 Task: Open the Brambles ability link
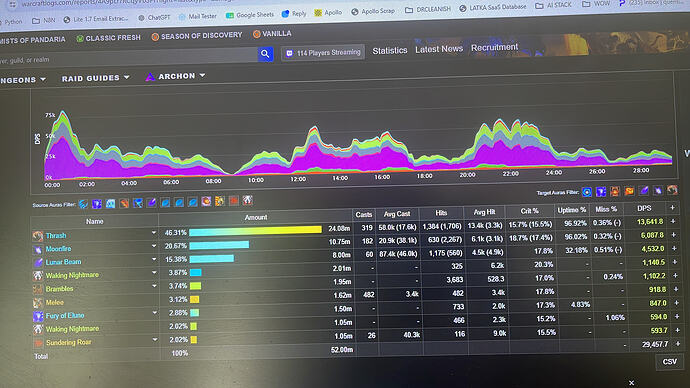(59, 289)
